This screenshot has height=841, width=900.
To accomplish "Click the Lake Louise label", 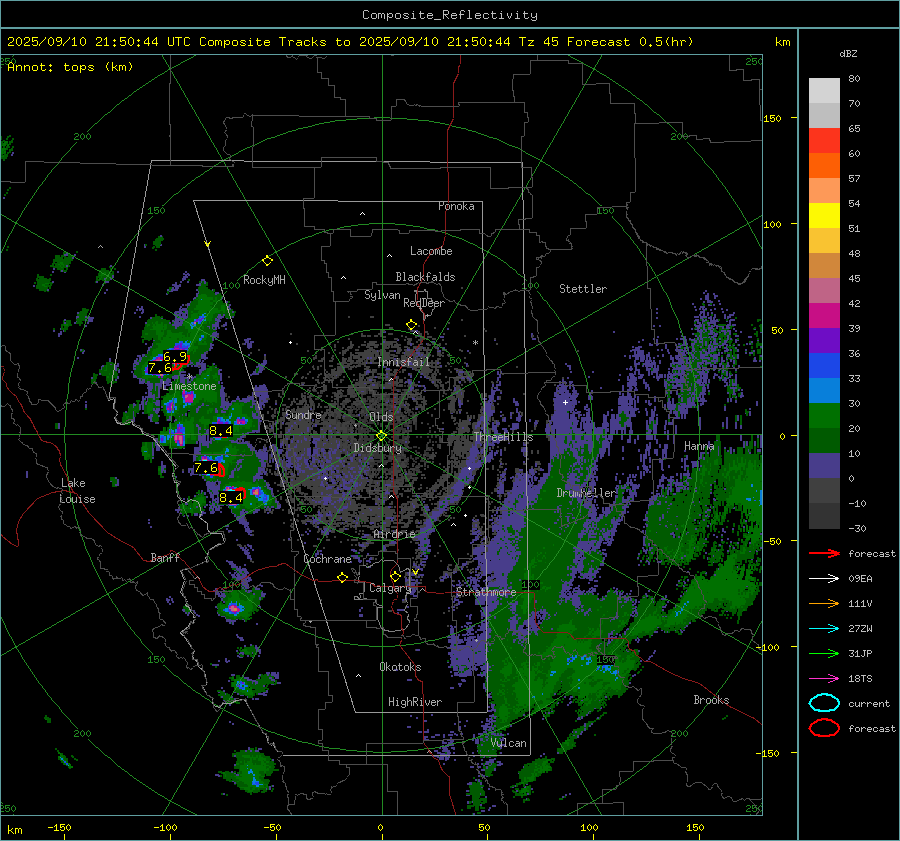I will point(77,491).
